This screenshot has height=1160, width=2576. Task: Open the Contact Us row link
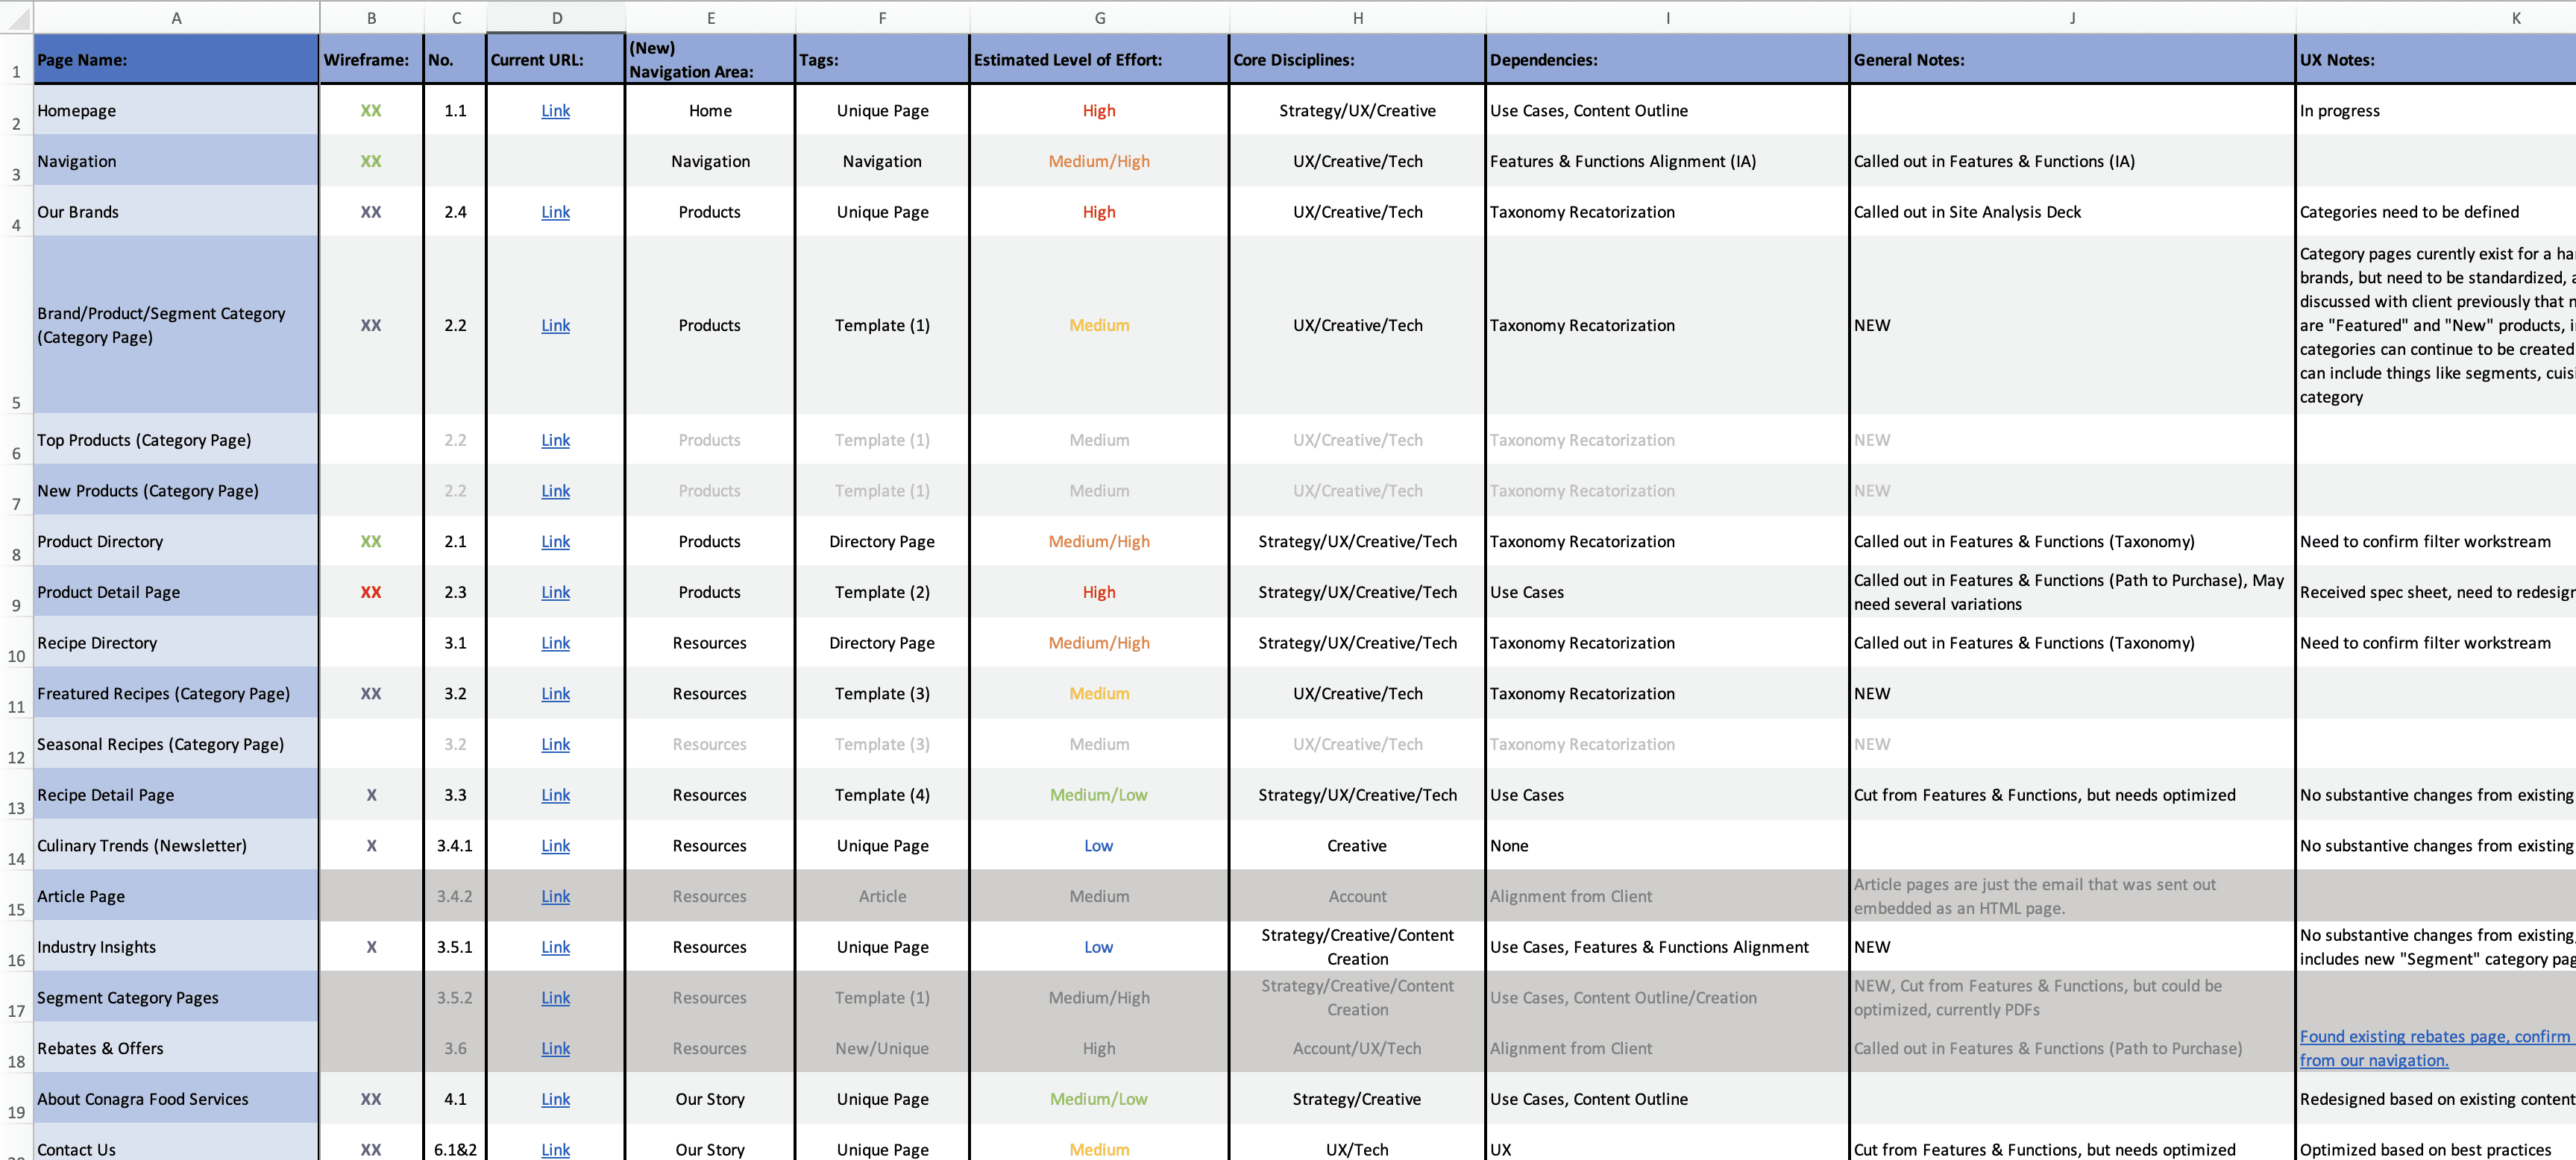555,1149
